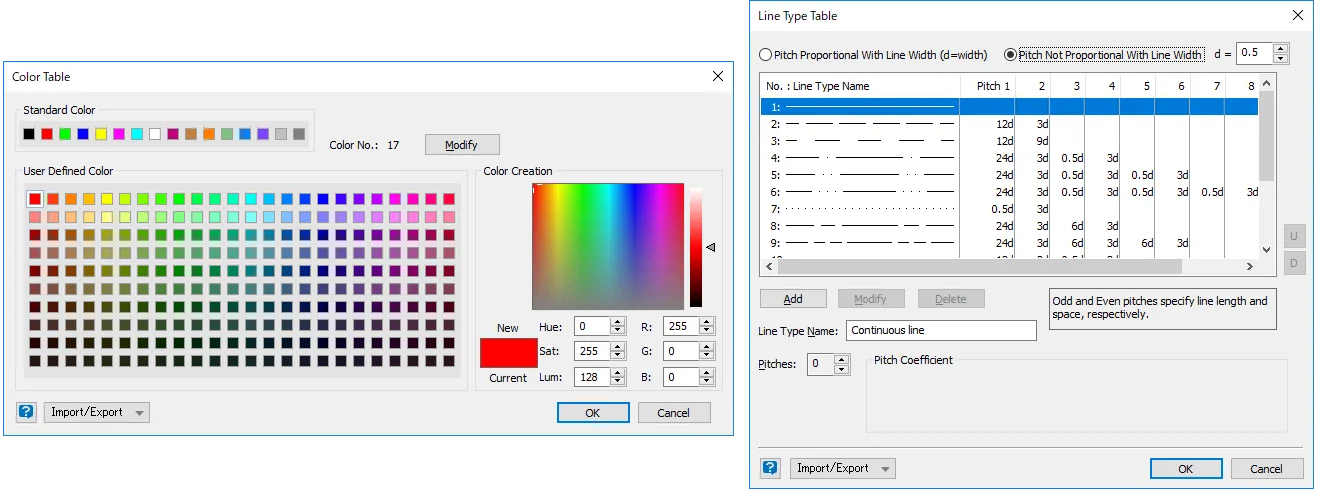Select line type row 5
The width and height of the screenshot is (1320, 490).
(x=1009, y=175)
